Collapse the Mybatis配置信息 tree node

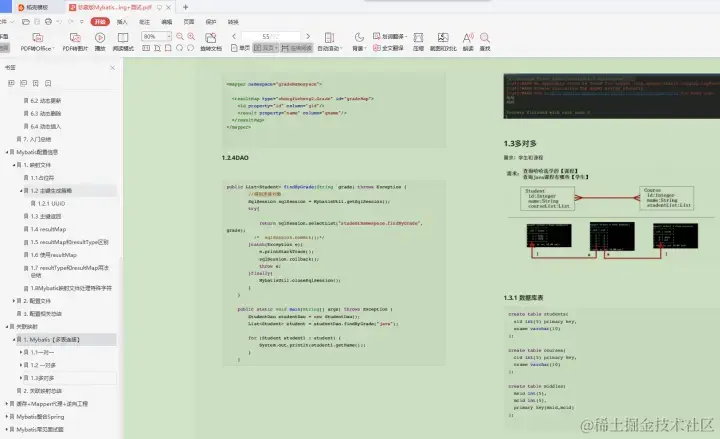pos(7,152)
